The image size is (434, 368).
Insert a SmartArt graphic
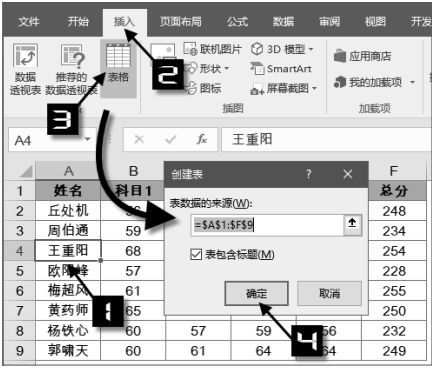281,69
